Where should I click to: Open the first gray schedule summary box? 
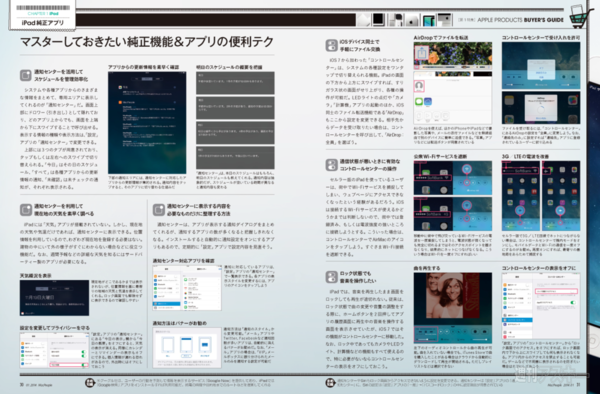pos(235,83)
